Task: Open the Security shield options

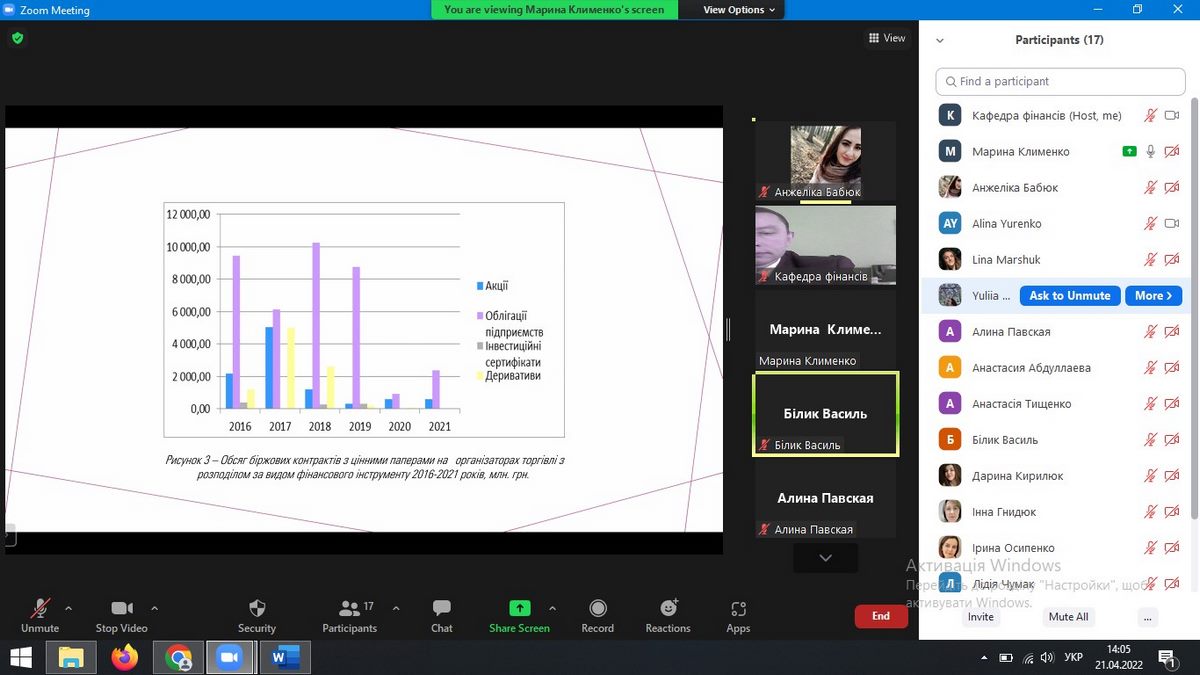Action: click(257, 609)
